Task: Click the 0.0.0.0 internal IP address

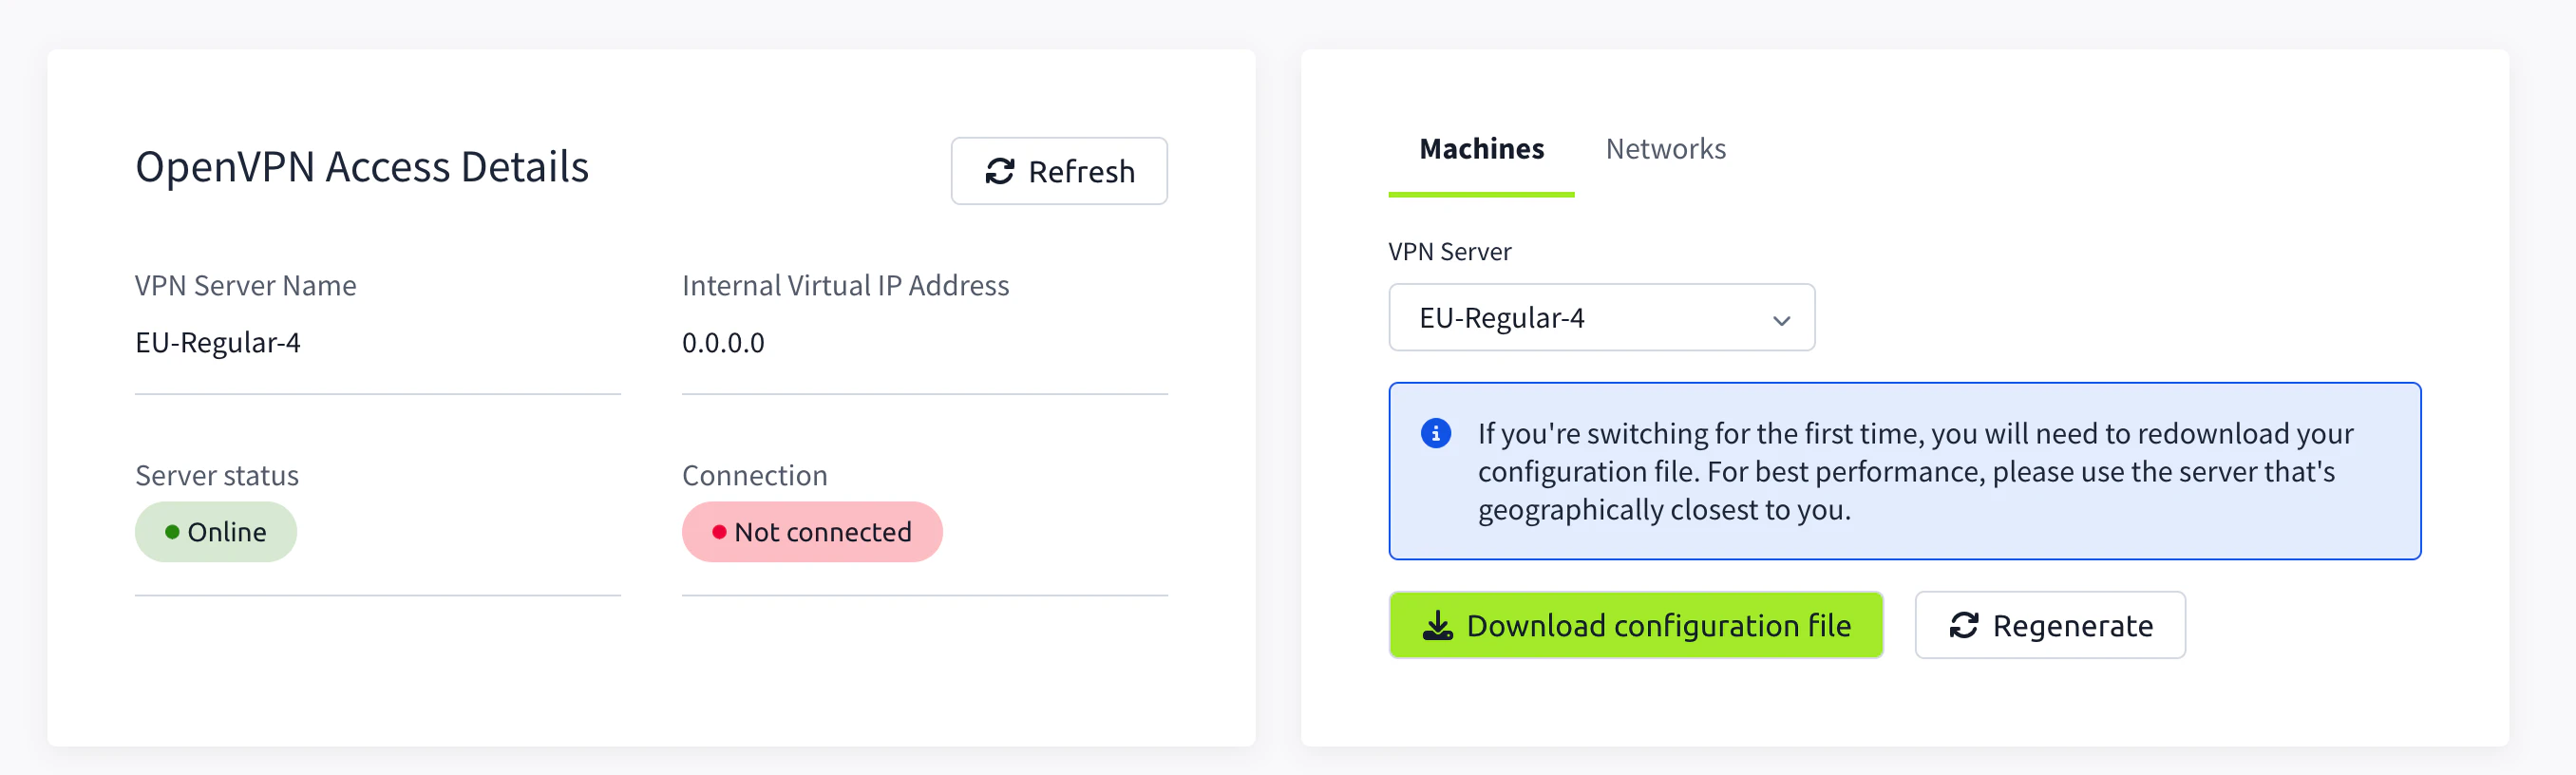Action: pyautogui.click(x=723, y=343)
